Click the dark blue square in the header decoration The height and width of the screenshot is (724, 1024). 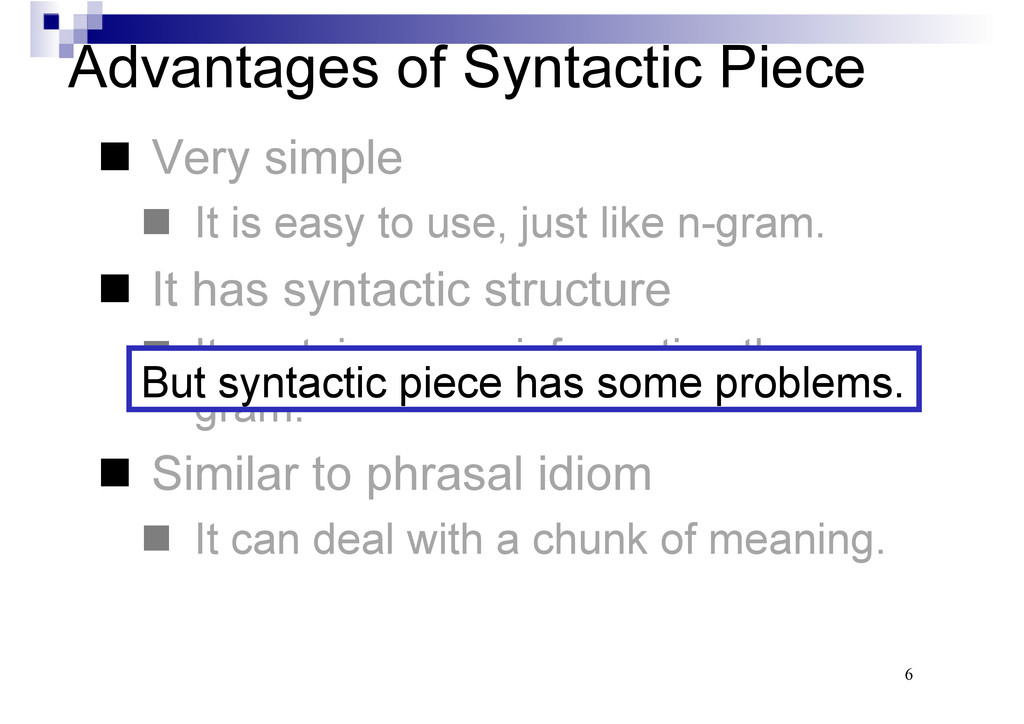pos(51,22)
